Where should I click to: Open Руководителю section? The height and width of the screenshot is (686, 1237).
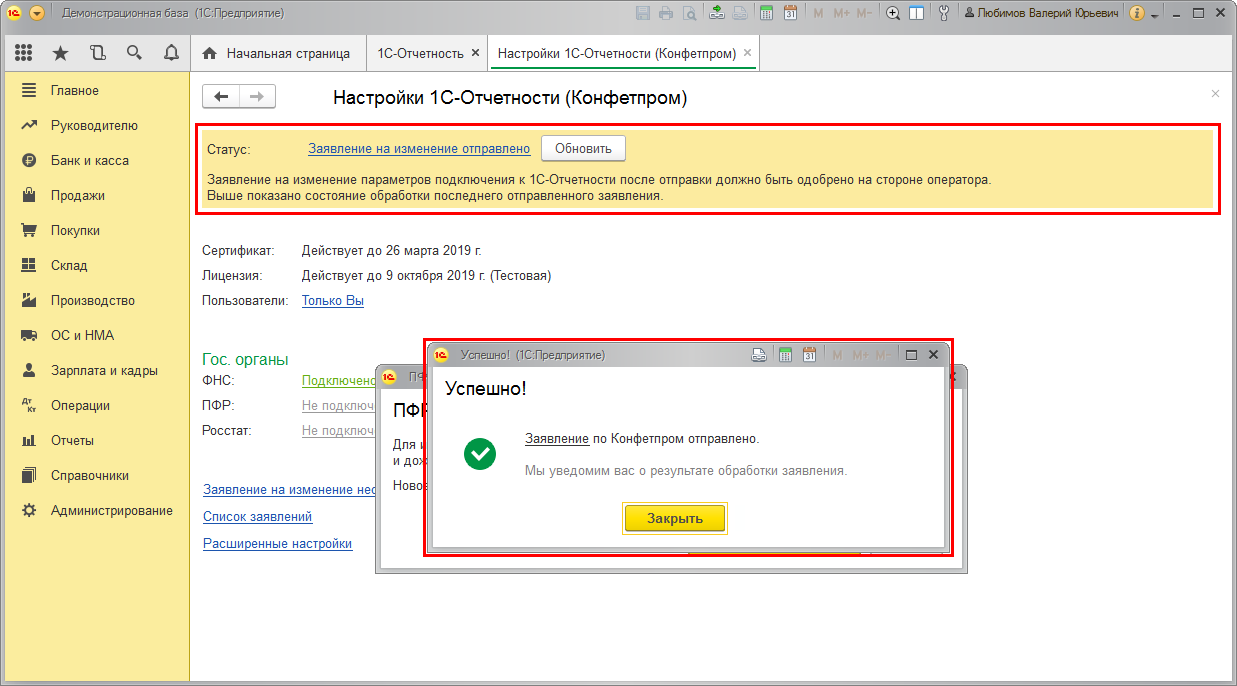coord(95,125)
